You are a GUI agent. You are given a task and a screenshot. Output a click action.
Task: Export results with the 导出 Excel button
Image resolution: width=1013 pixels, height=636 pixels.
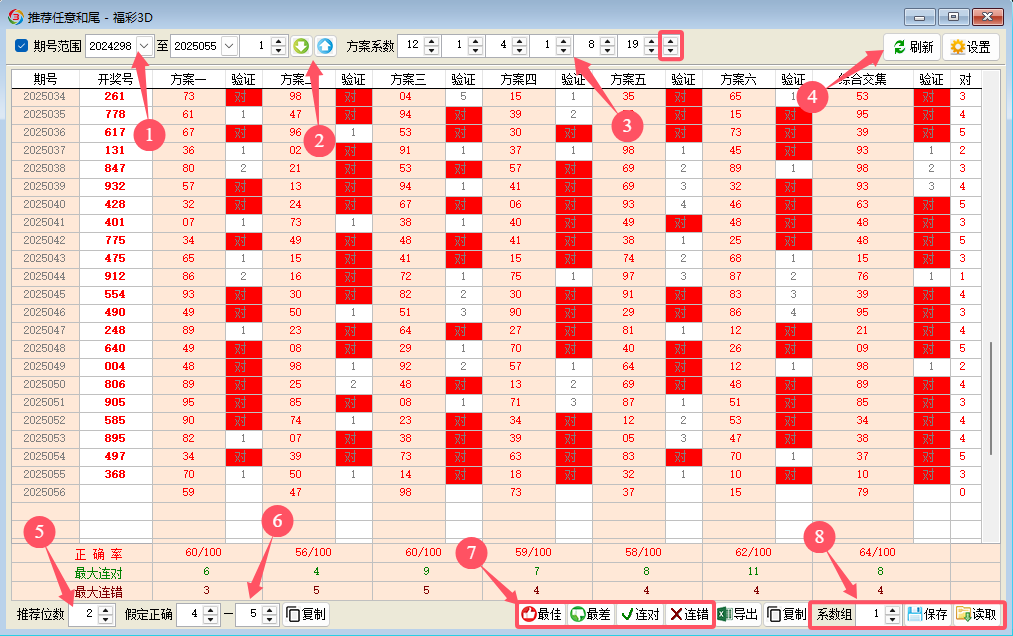(739, 615)
